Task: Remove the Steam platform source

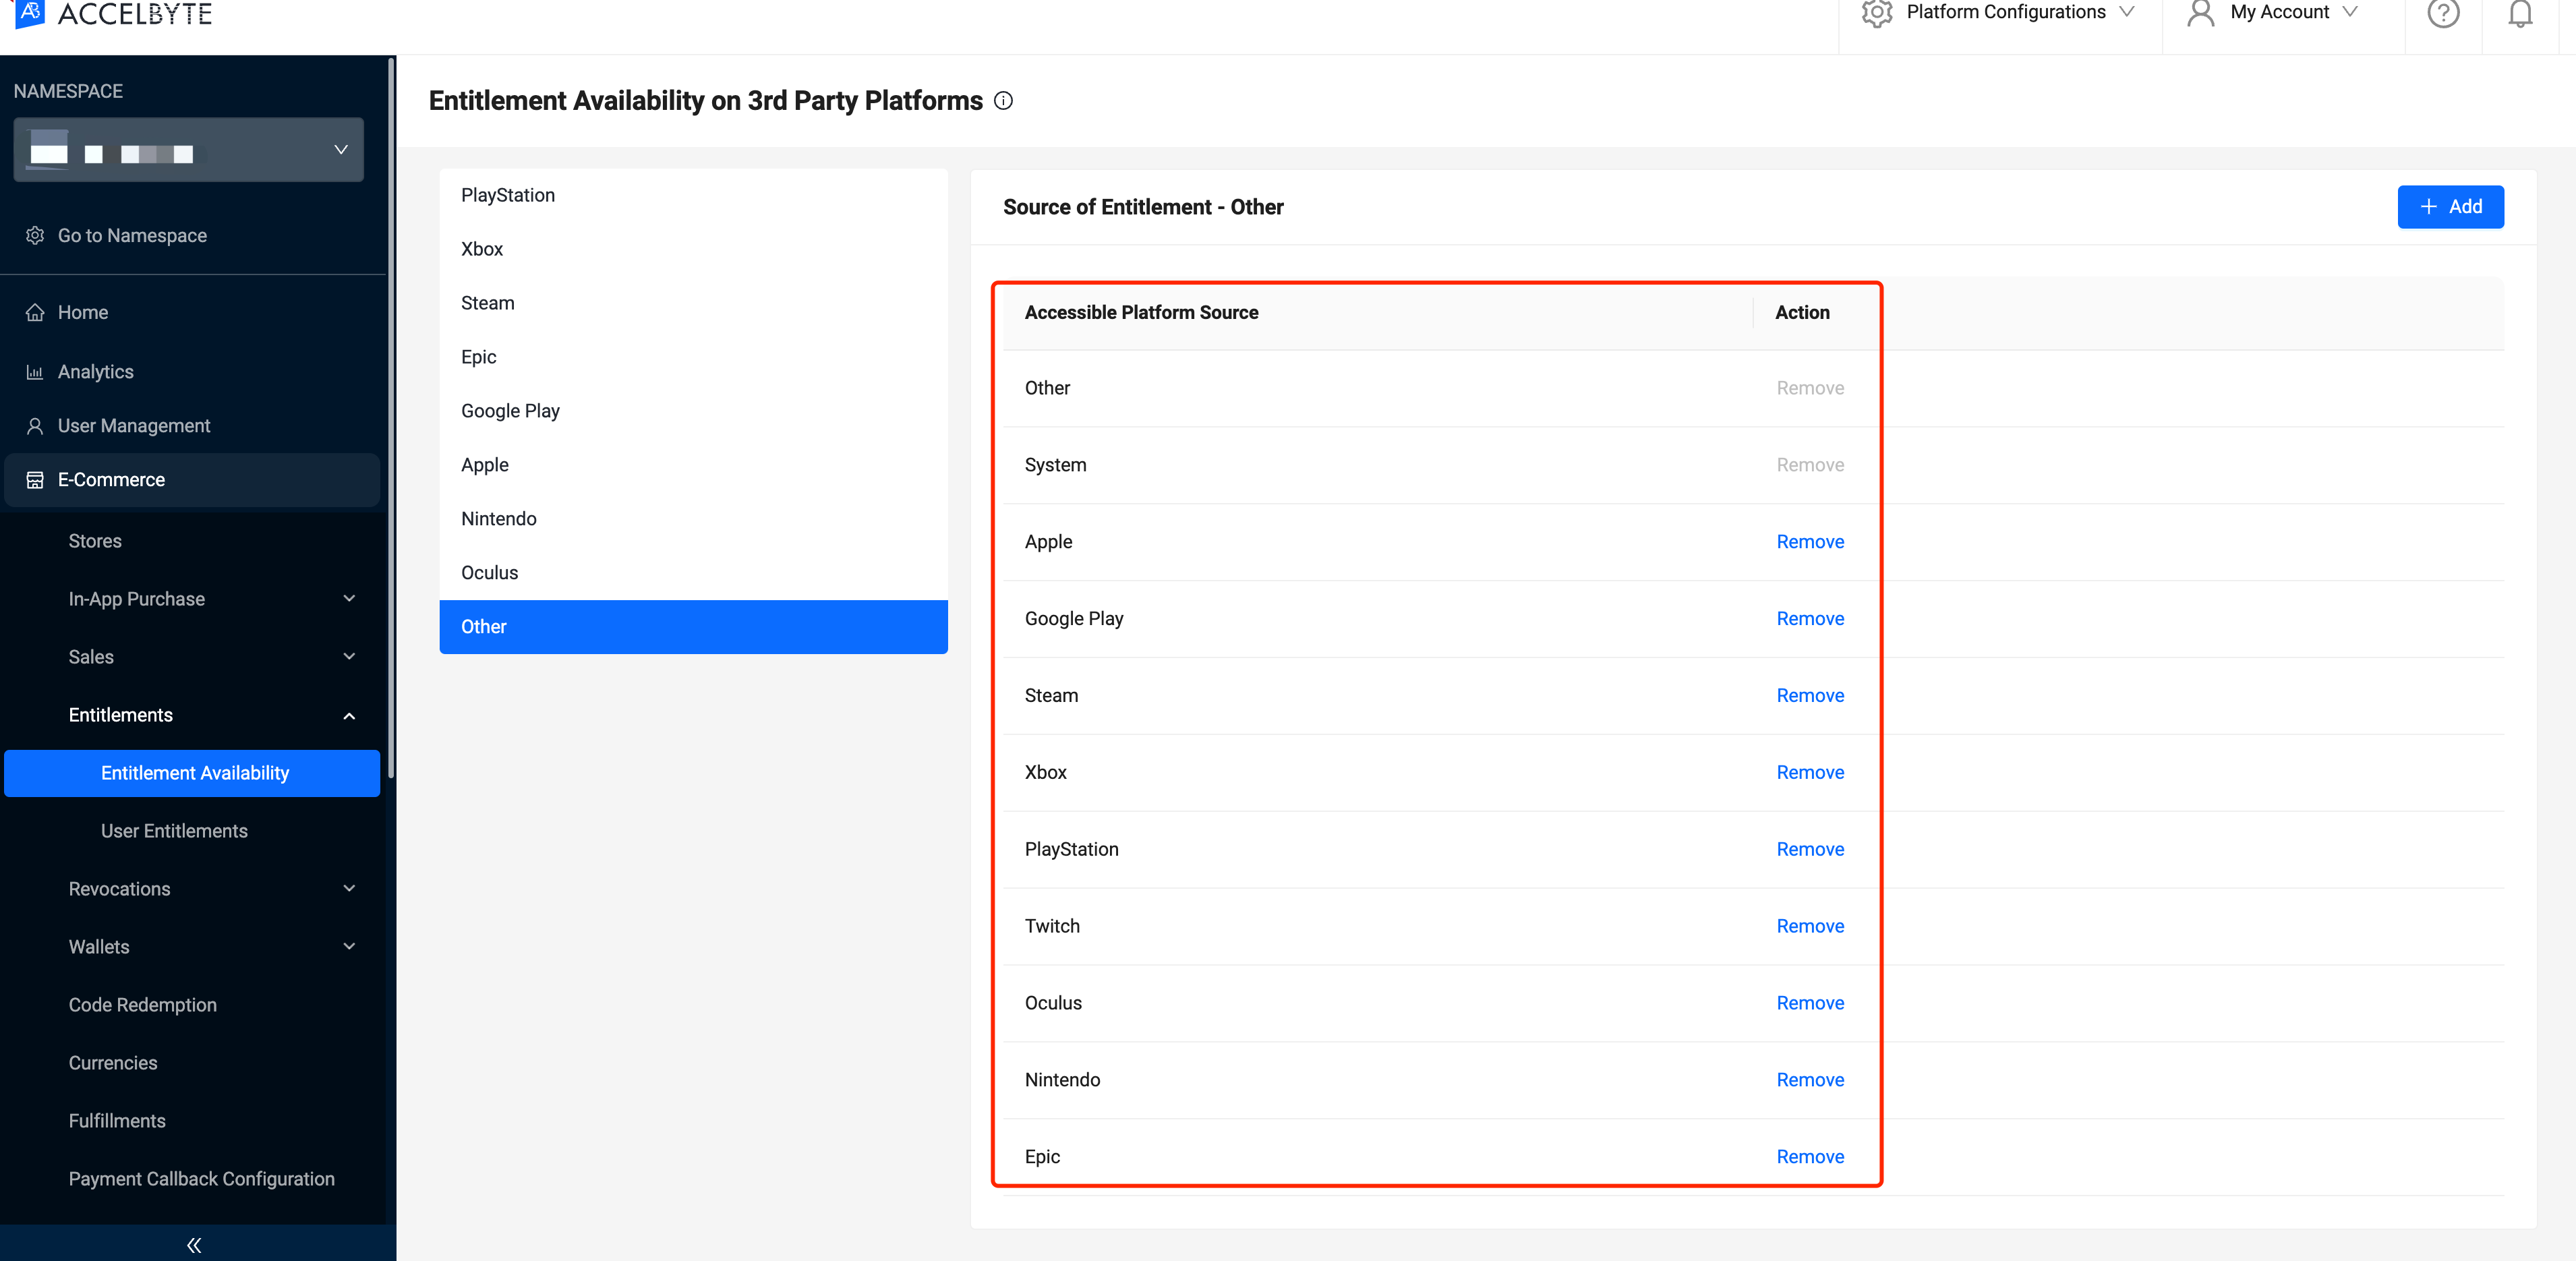Action: [x=1810, y=696]
